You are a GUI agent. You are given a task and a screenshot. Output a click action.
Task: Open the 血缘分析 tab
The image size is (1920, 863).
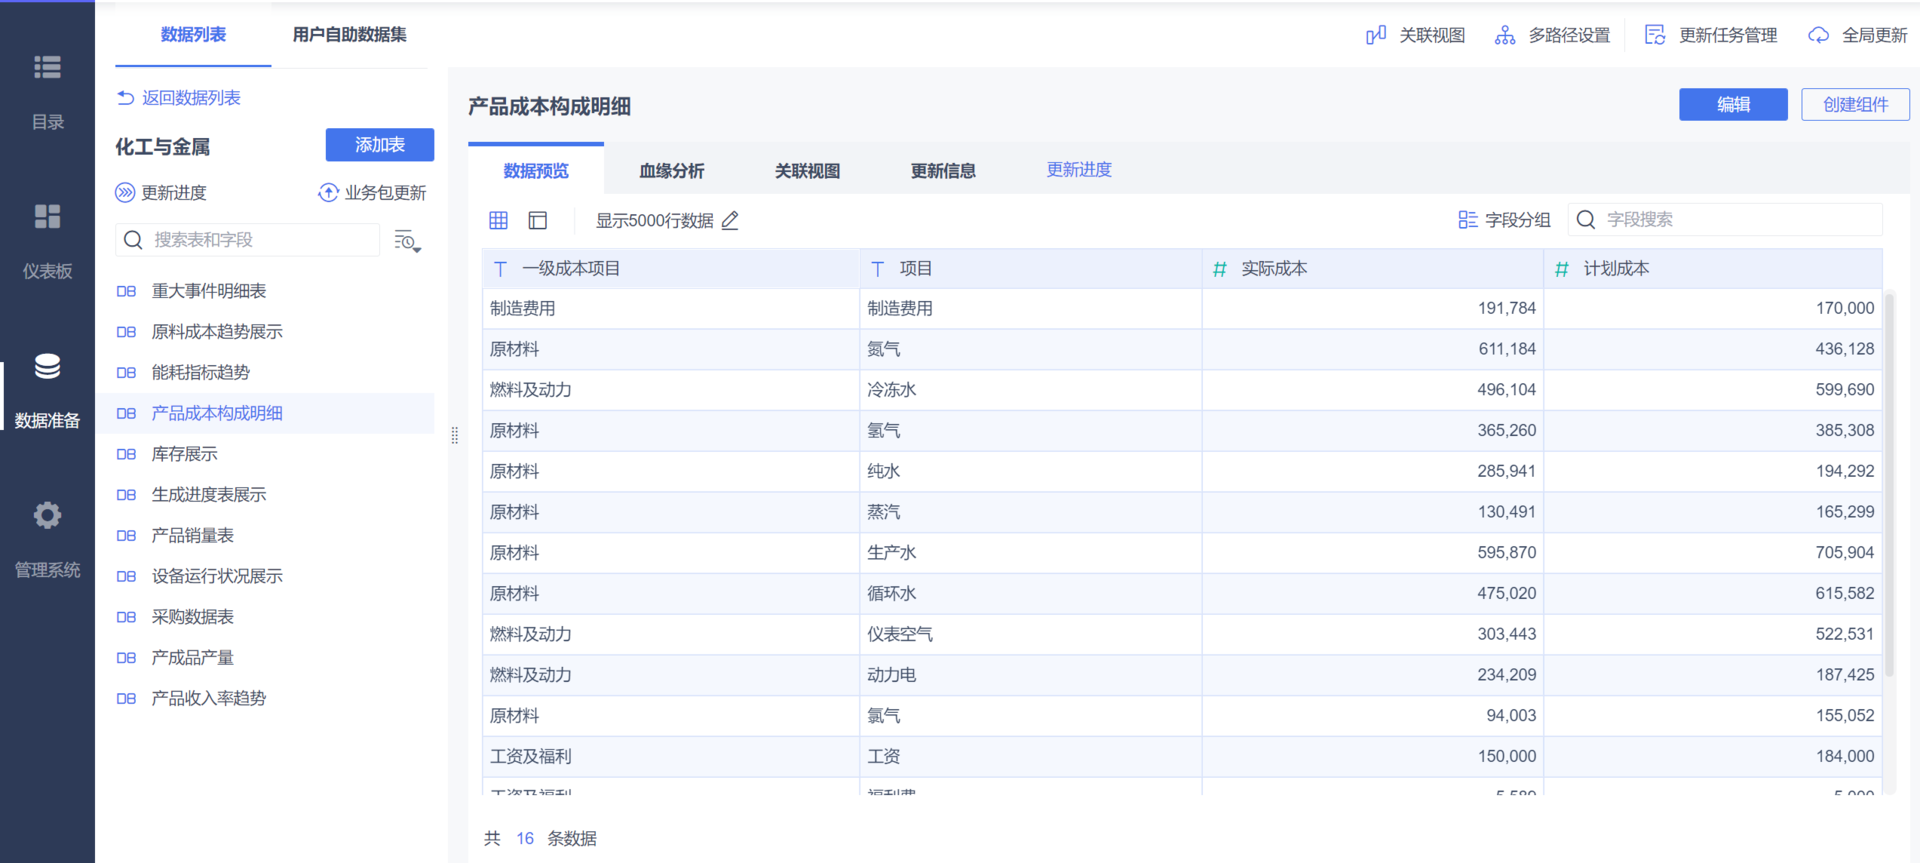pos(672,171)
